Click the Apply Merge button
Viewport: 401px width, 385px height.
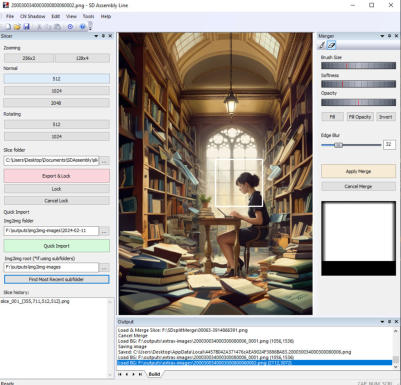358,171
